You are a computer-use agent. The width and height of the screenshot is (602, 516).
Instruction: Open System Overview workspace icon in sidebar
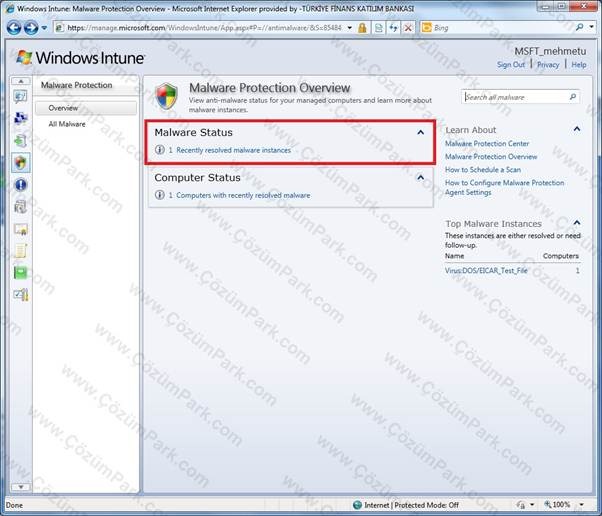pos(20,96)
